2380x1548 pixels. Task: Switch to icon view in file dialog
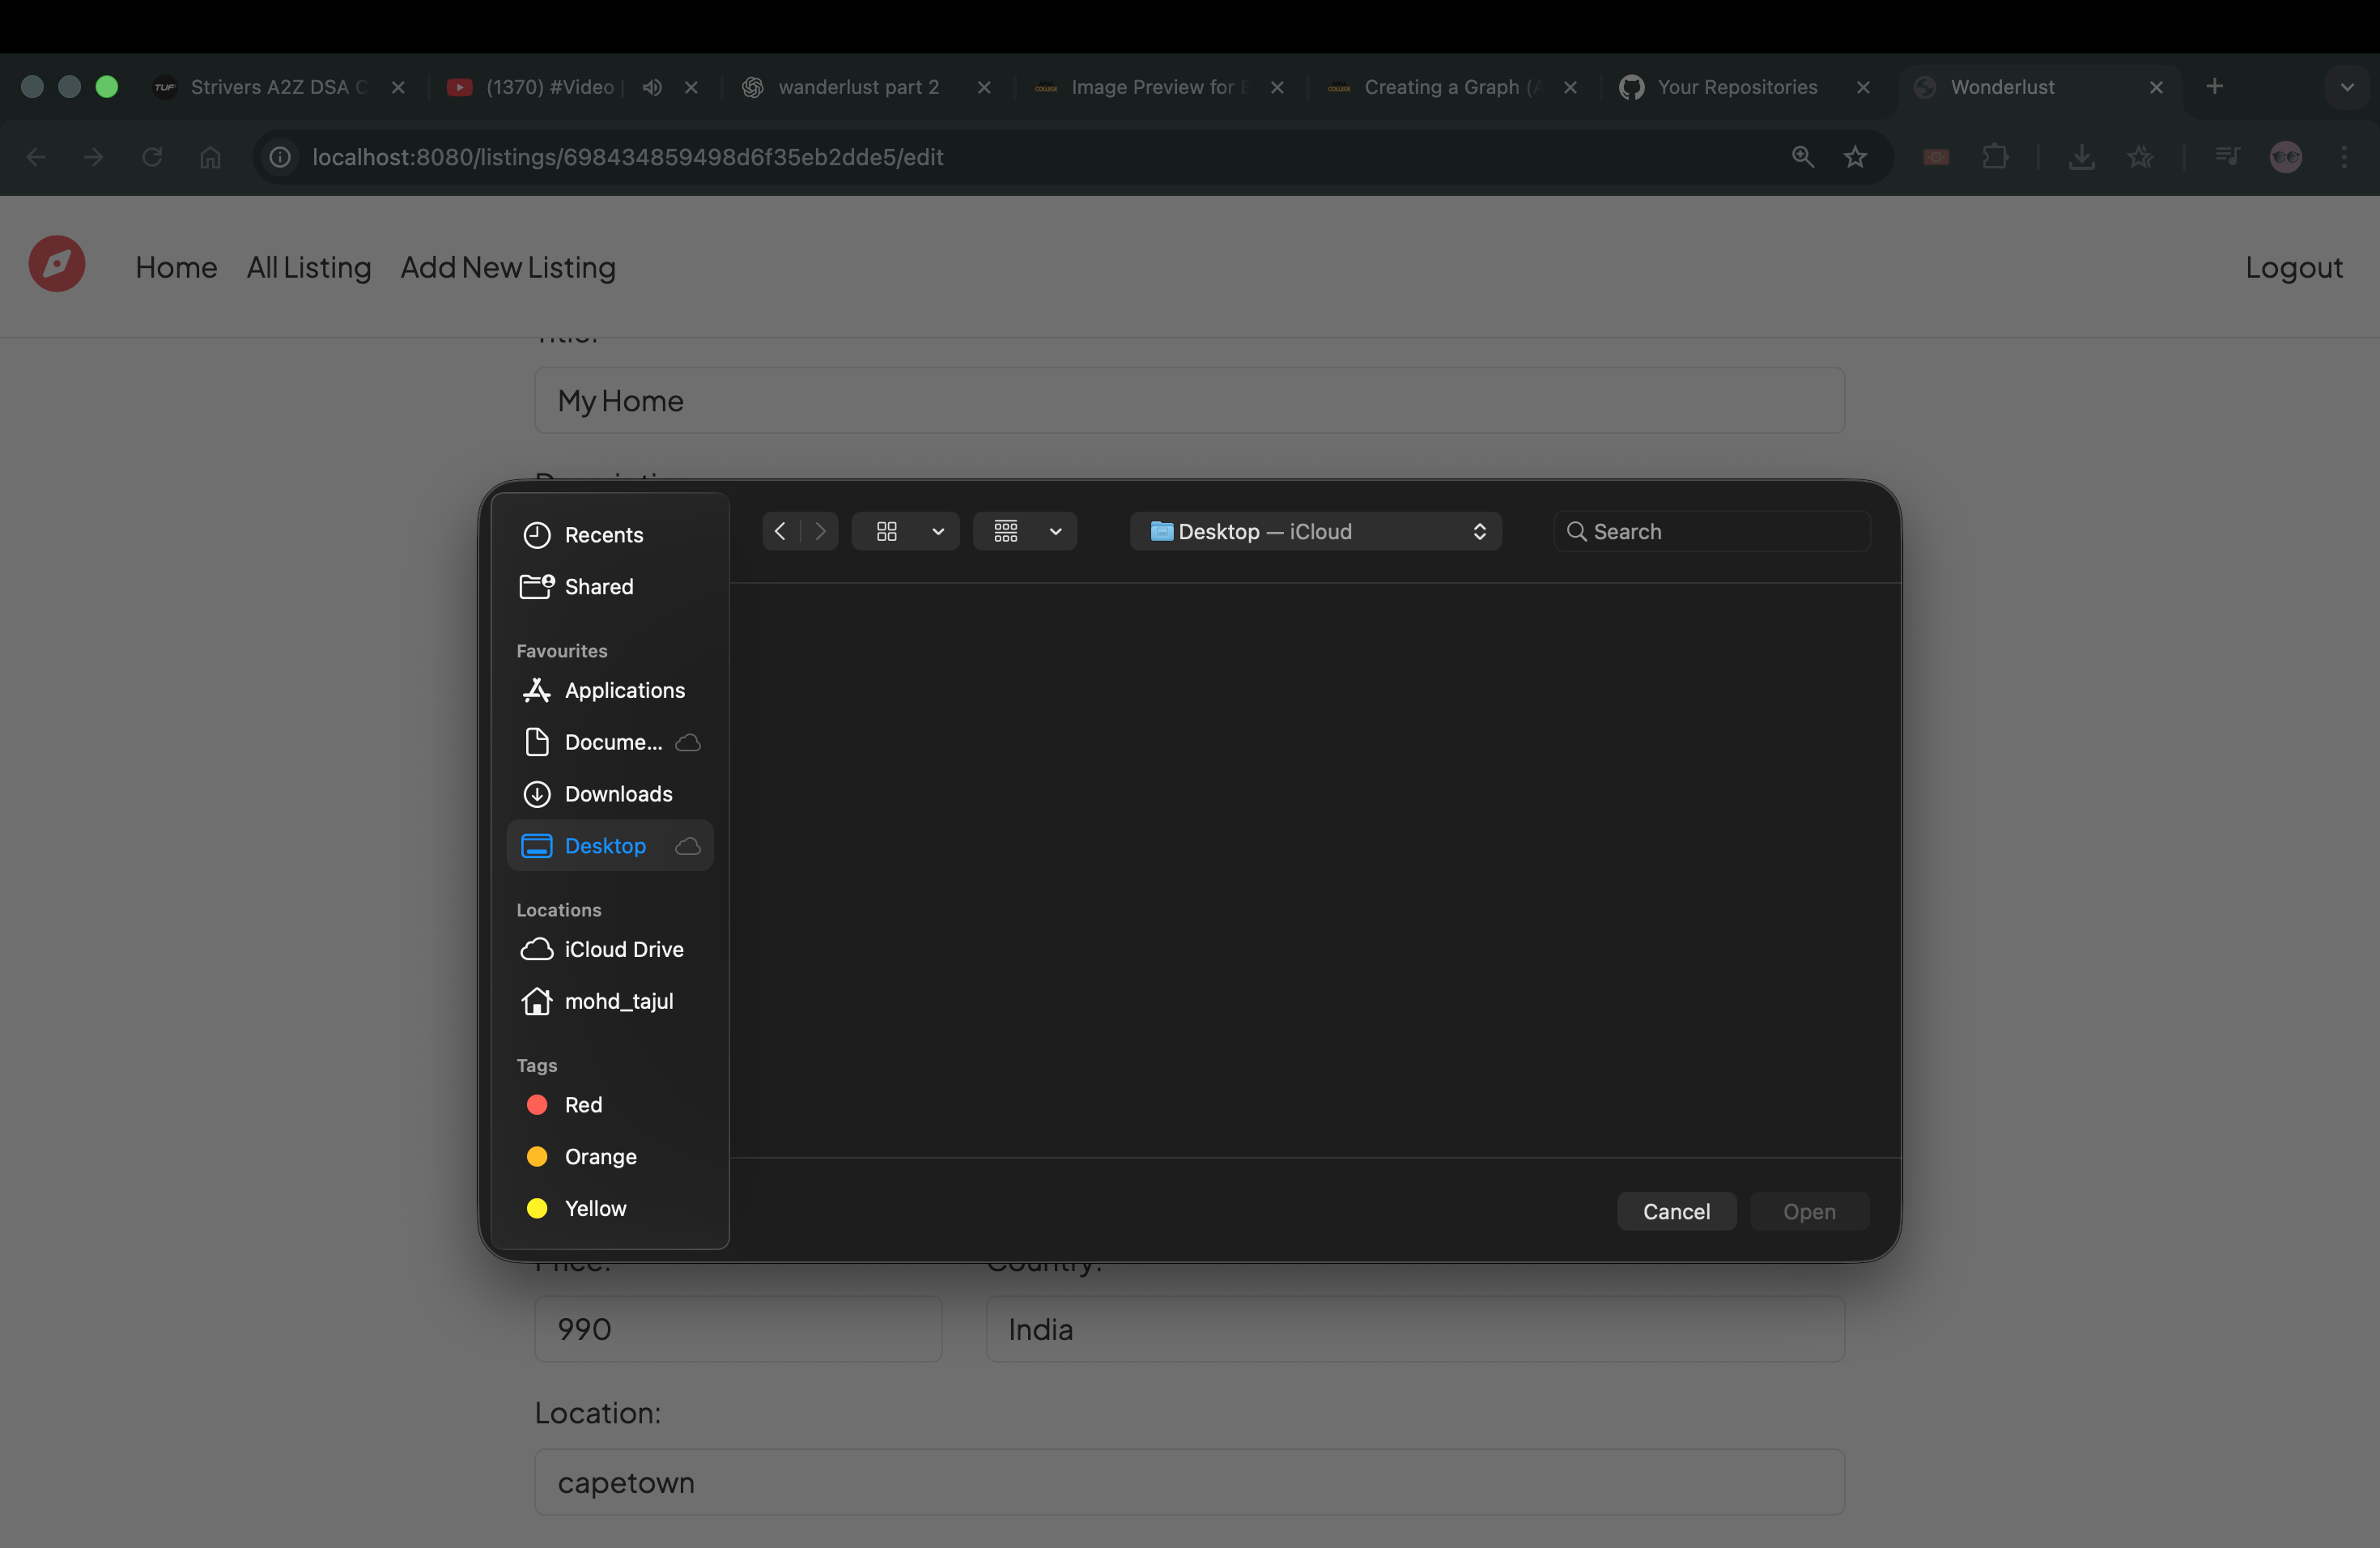pos(887,531)
